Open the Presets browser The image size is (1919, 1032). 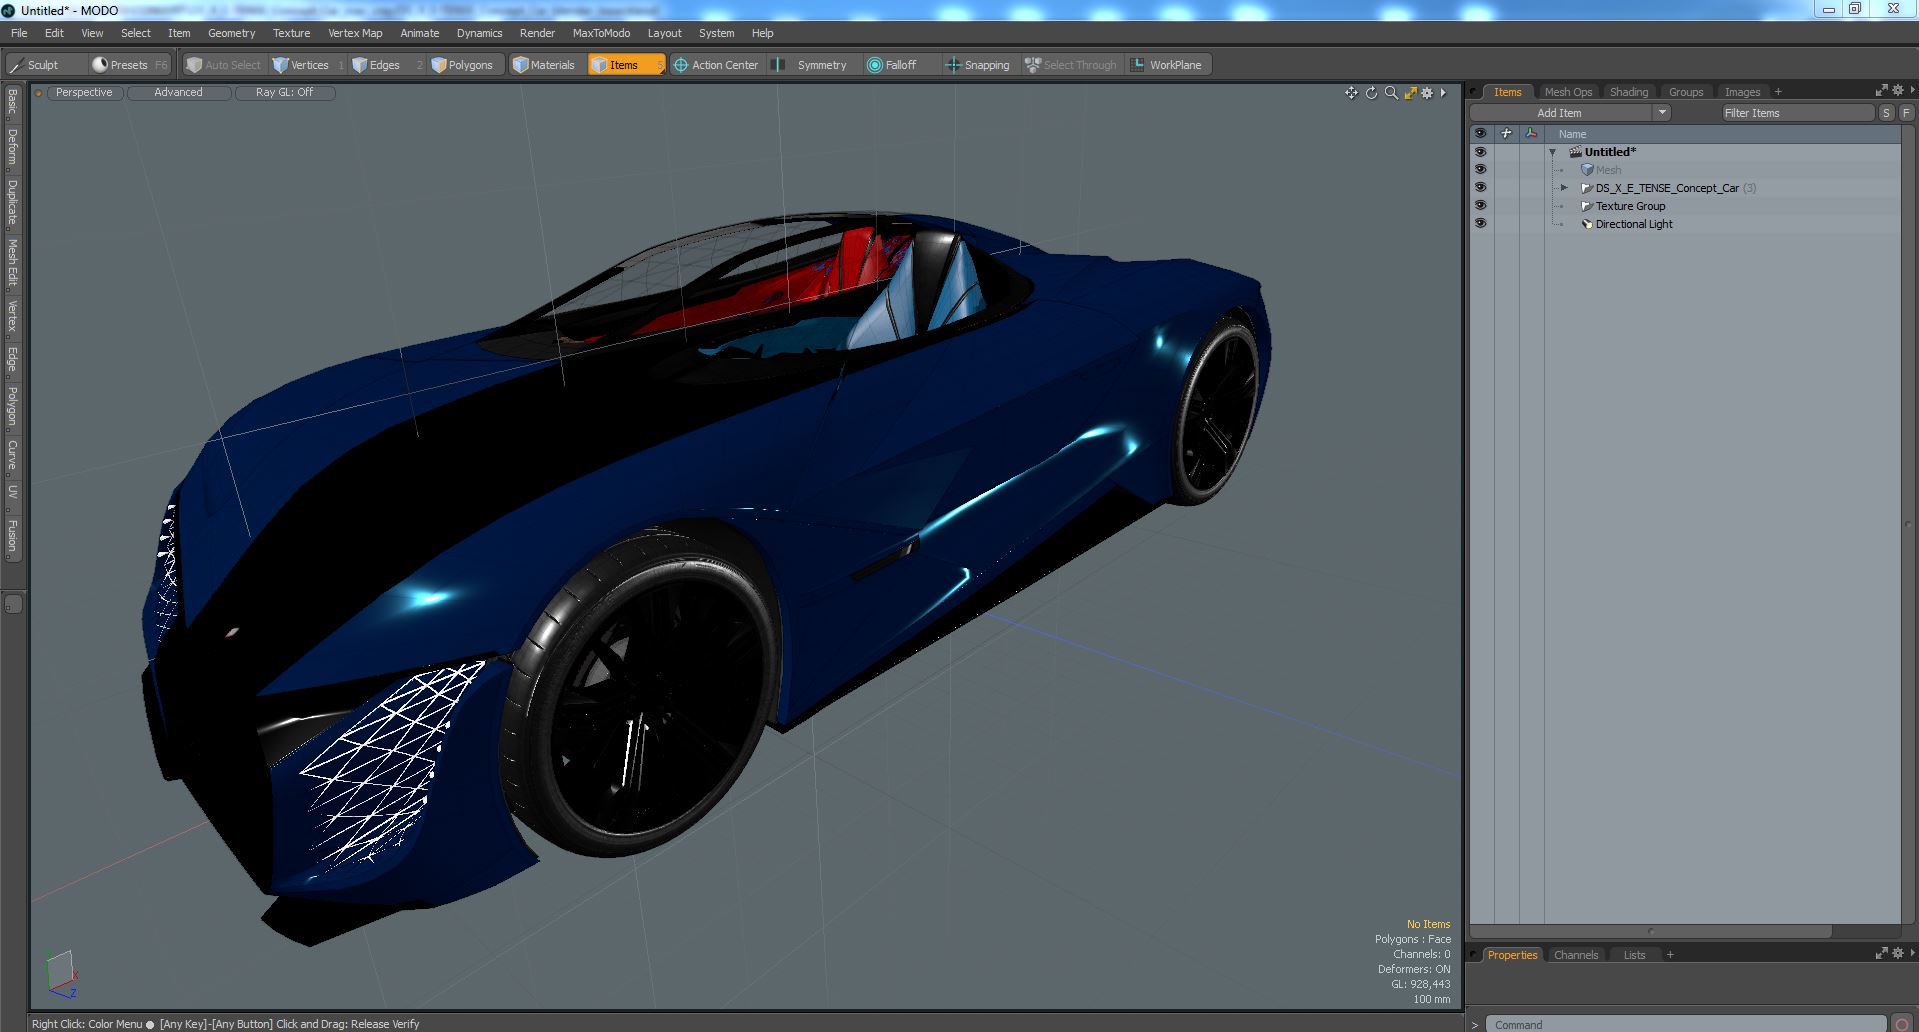click(x=130, y=65)
